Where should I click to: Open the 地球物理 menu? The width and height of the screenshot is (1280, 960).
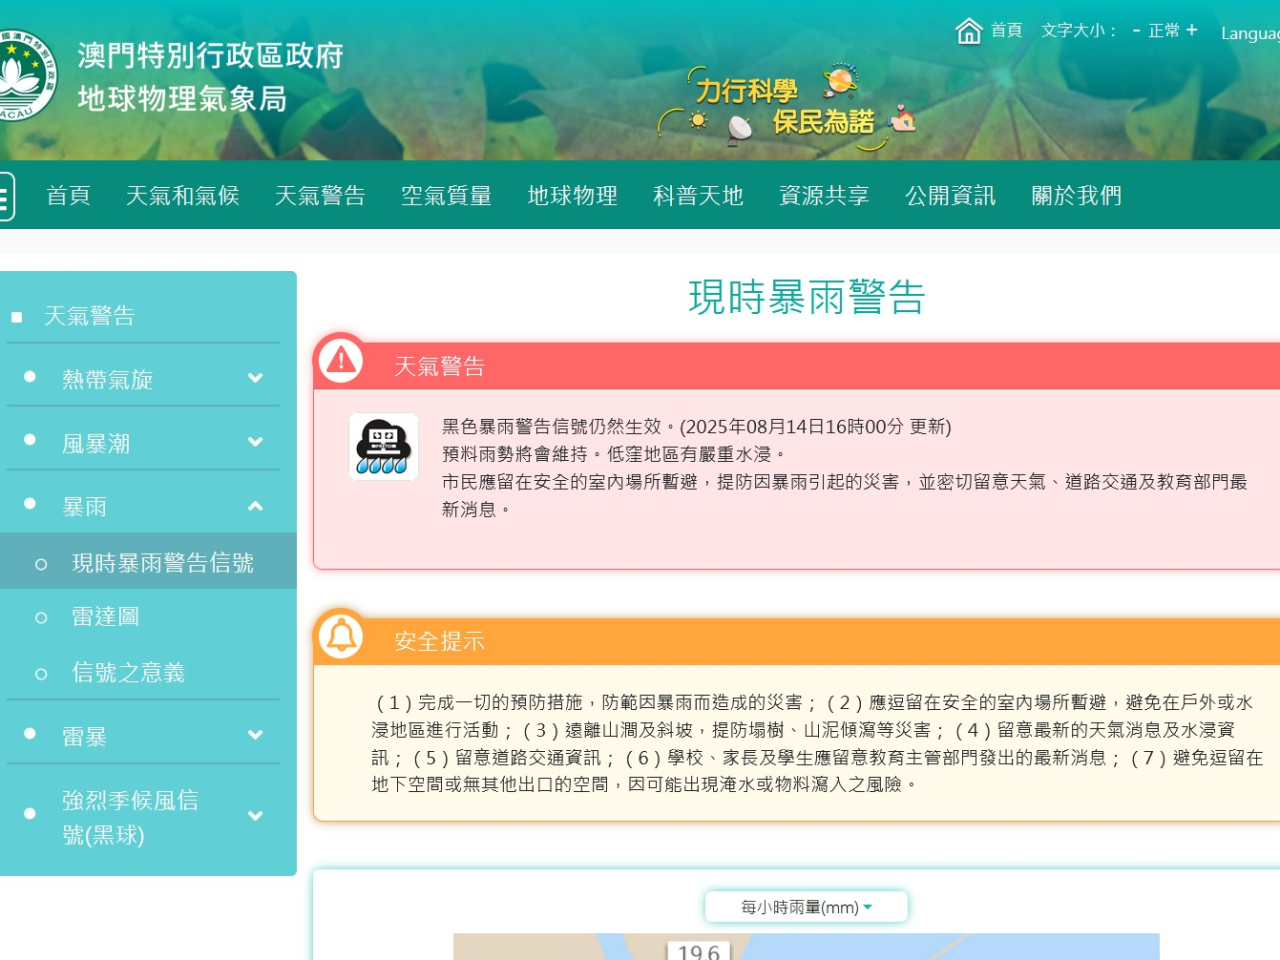point(572,195)
